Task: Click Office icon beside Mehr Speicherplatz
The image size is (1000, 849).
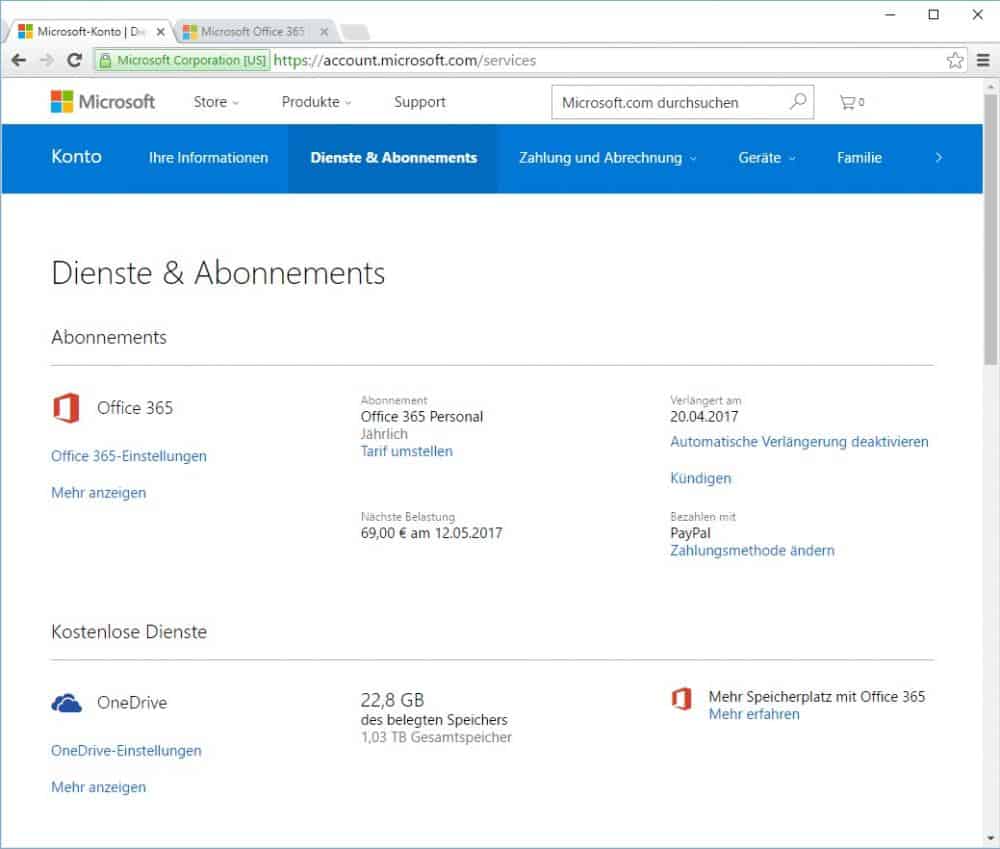Action: (682, 698)
